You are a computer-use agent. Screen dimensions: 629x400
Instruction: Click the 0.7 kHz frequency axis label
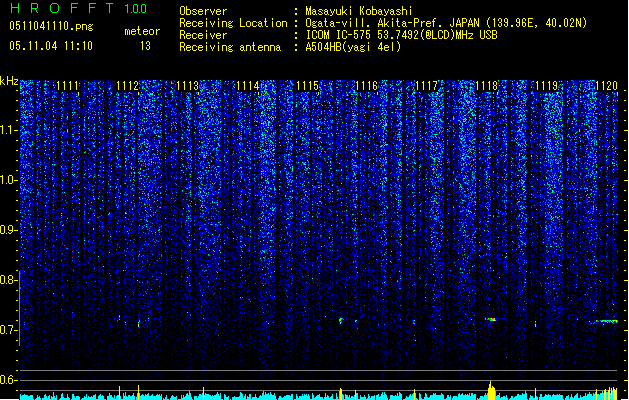point(8,330)
